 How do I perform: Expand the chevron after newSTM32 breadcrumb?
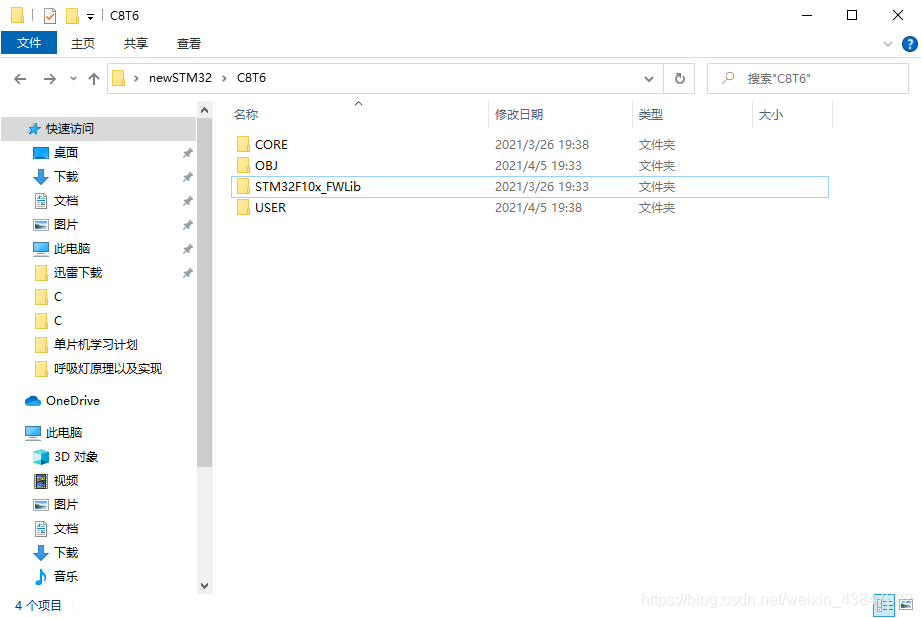224,79
